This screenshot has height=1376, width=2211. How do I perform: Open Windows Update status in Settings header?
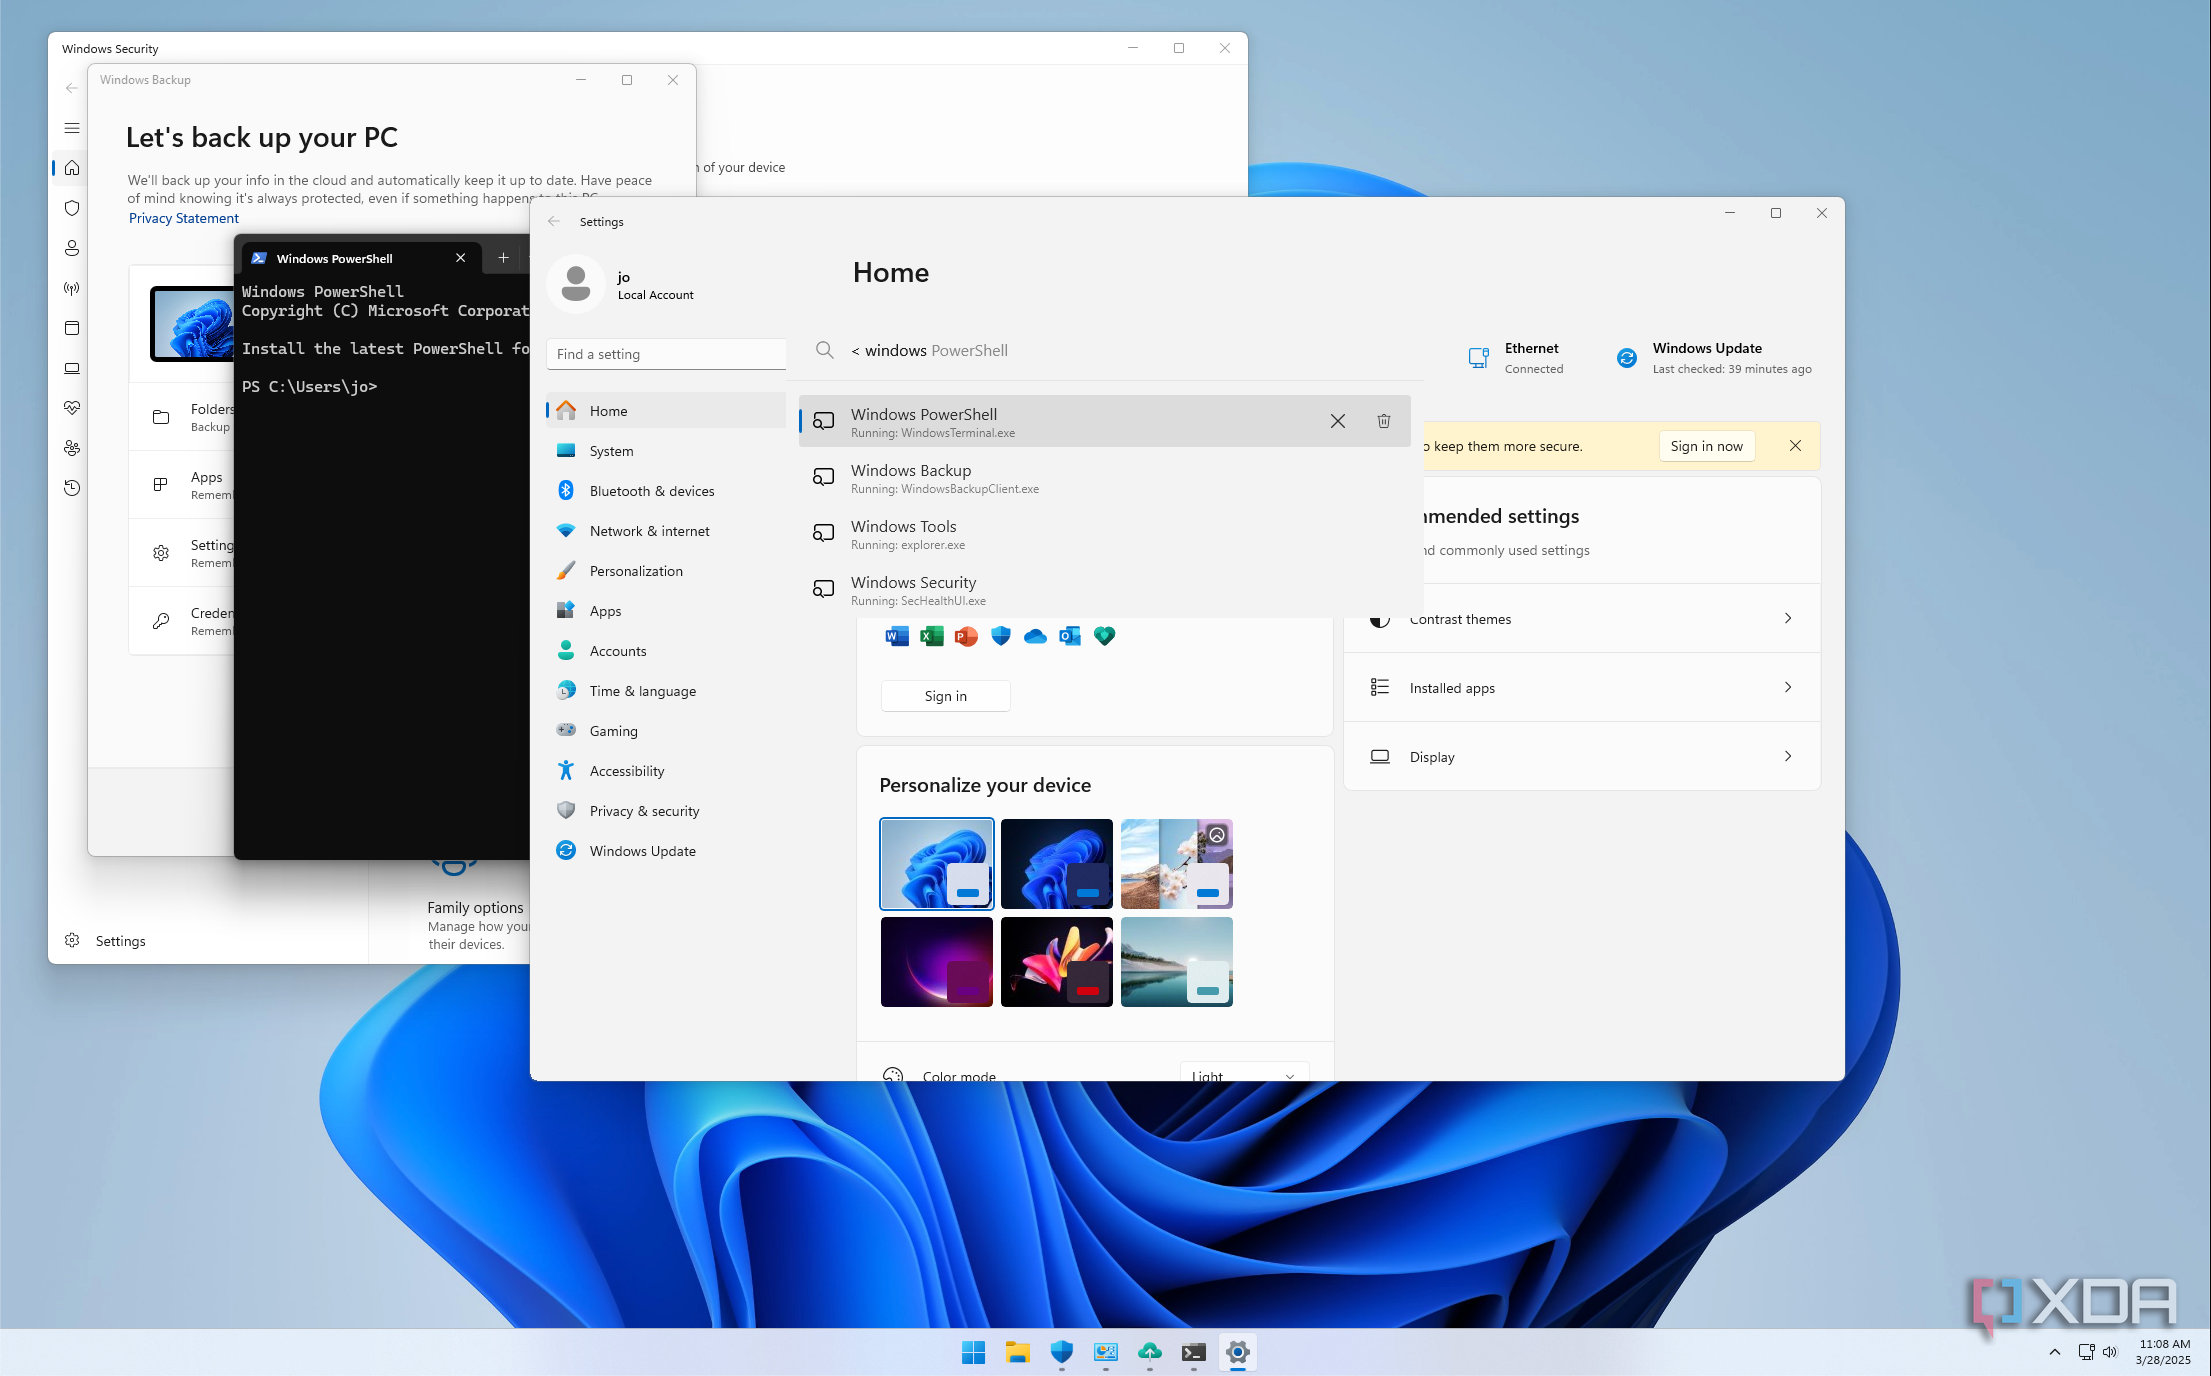pos(1714,358)
